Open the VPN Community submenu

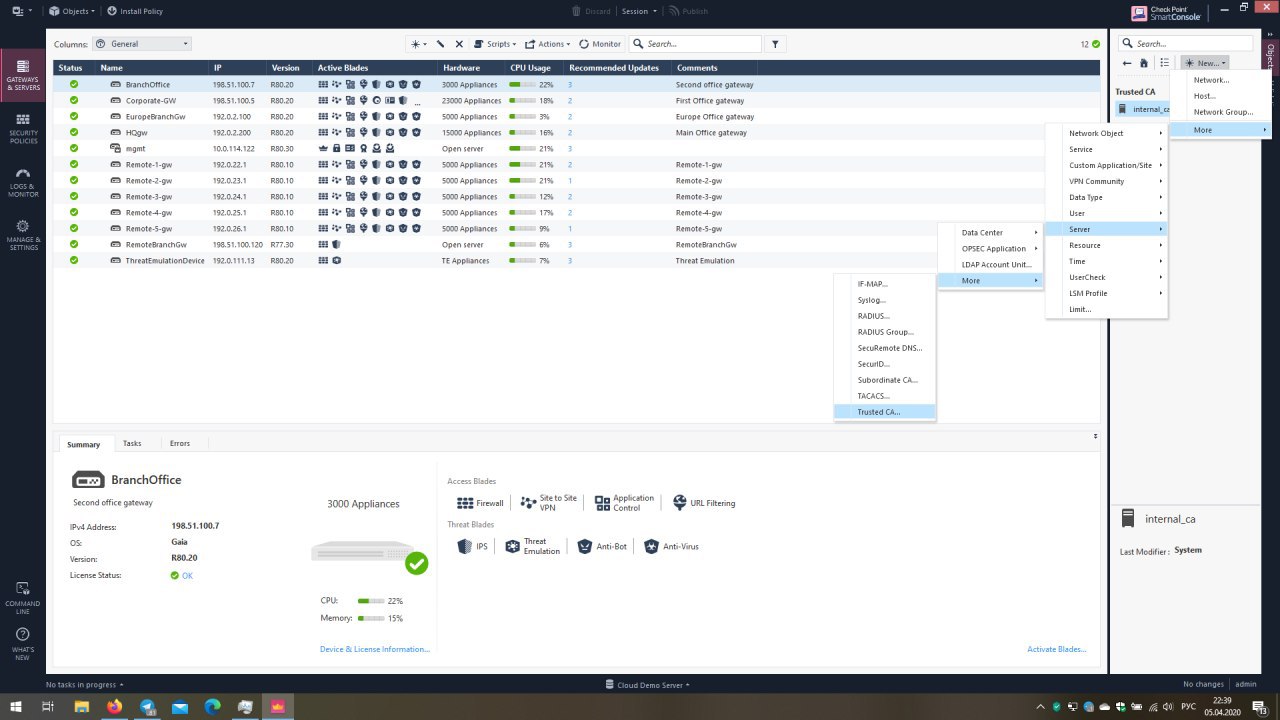[x=1106, y=181]
